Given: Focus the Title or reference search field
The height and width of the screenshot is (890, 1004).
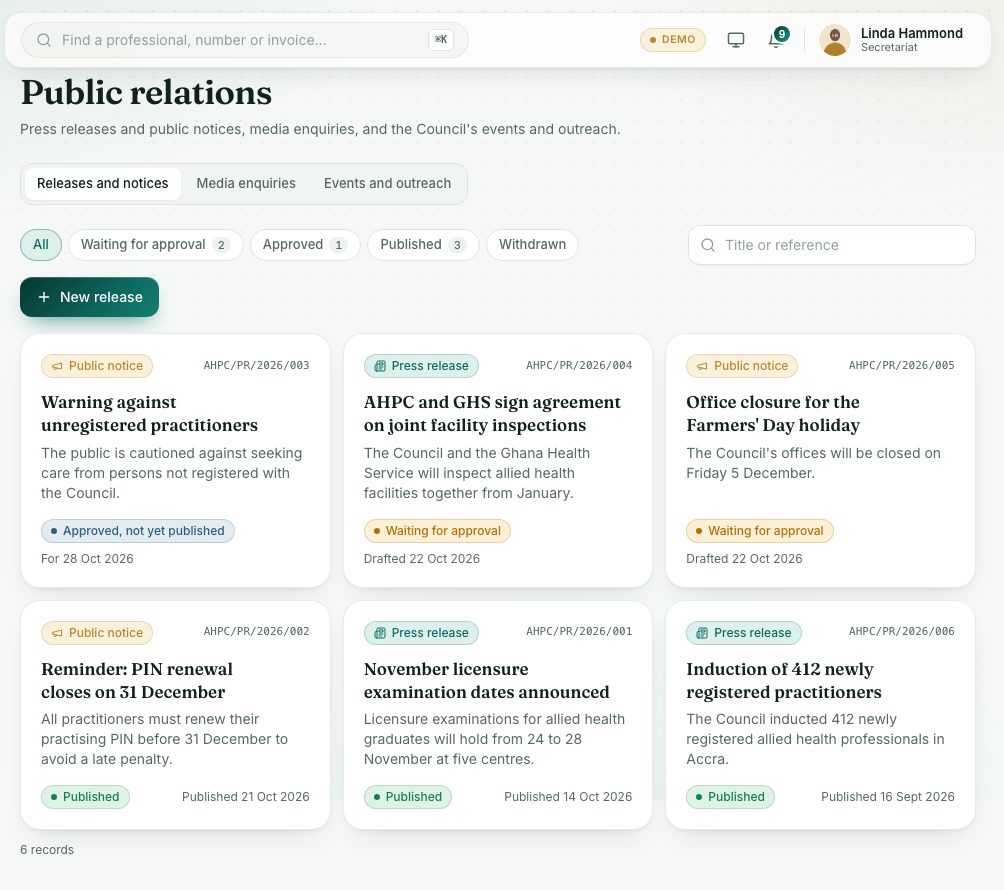Looking at the screenshot, I should pyautogui.click(x=831, y=245).
